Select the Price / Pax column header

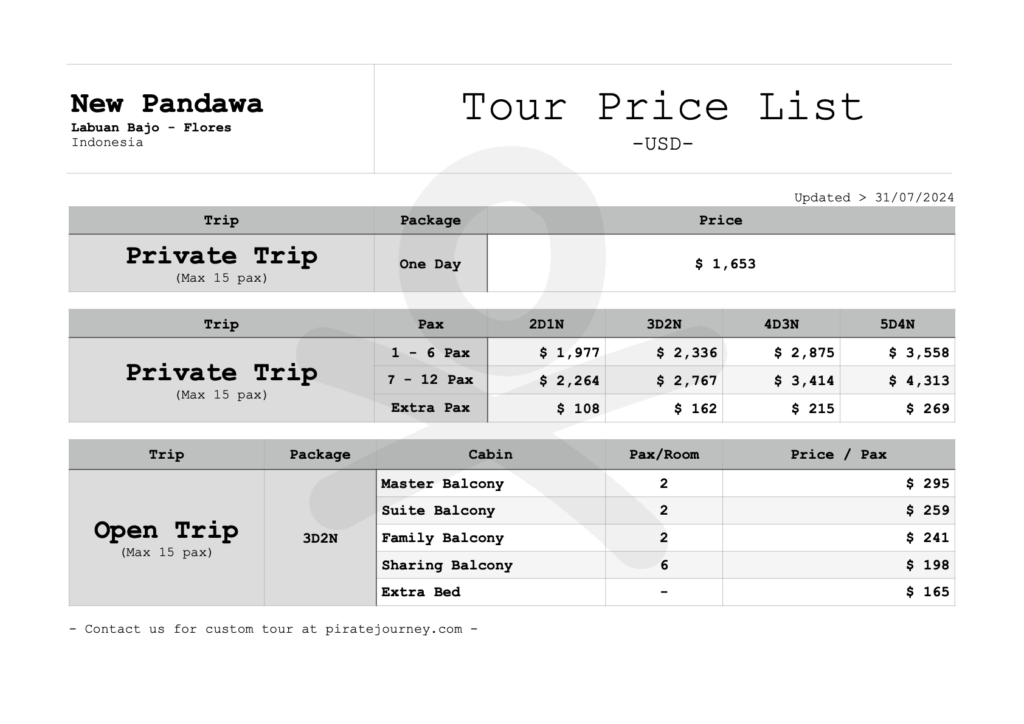(x=839, y=454)
